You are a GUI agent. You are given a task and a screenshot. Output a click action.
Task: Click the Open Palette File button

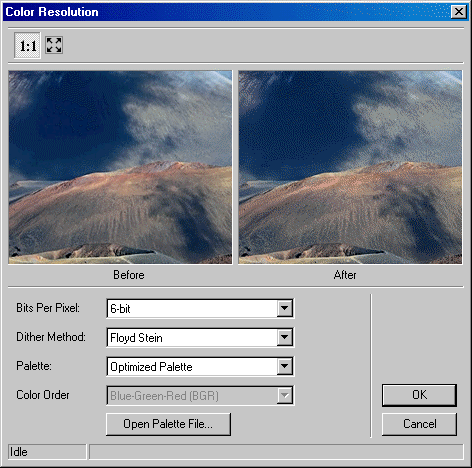coord(168,424)
